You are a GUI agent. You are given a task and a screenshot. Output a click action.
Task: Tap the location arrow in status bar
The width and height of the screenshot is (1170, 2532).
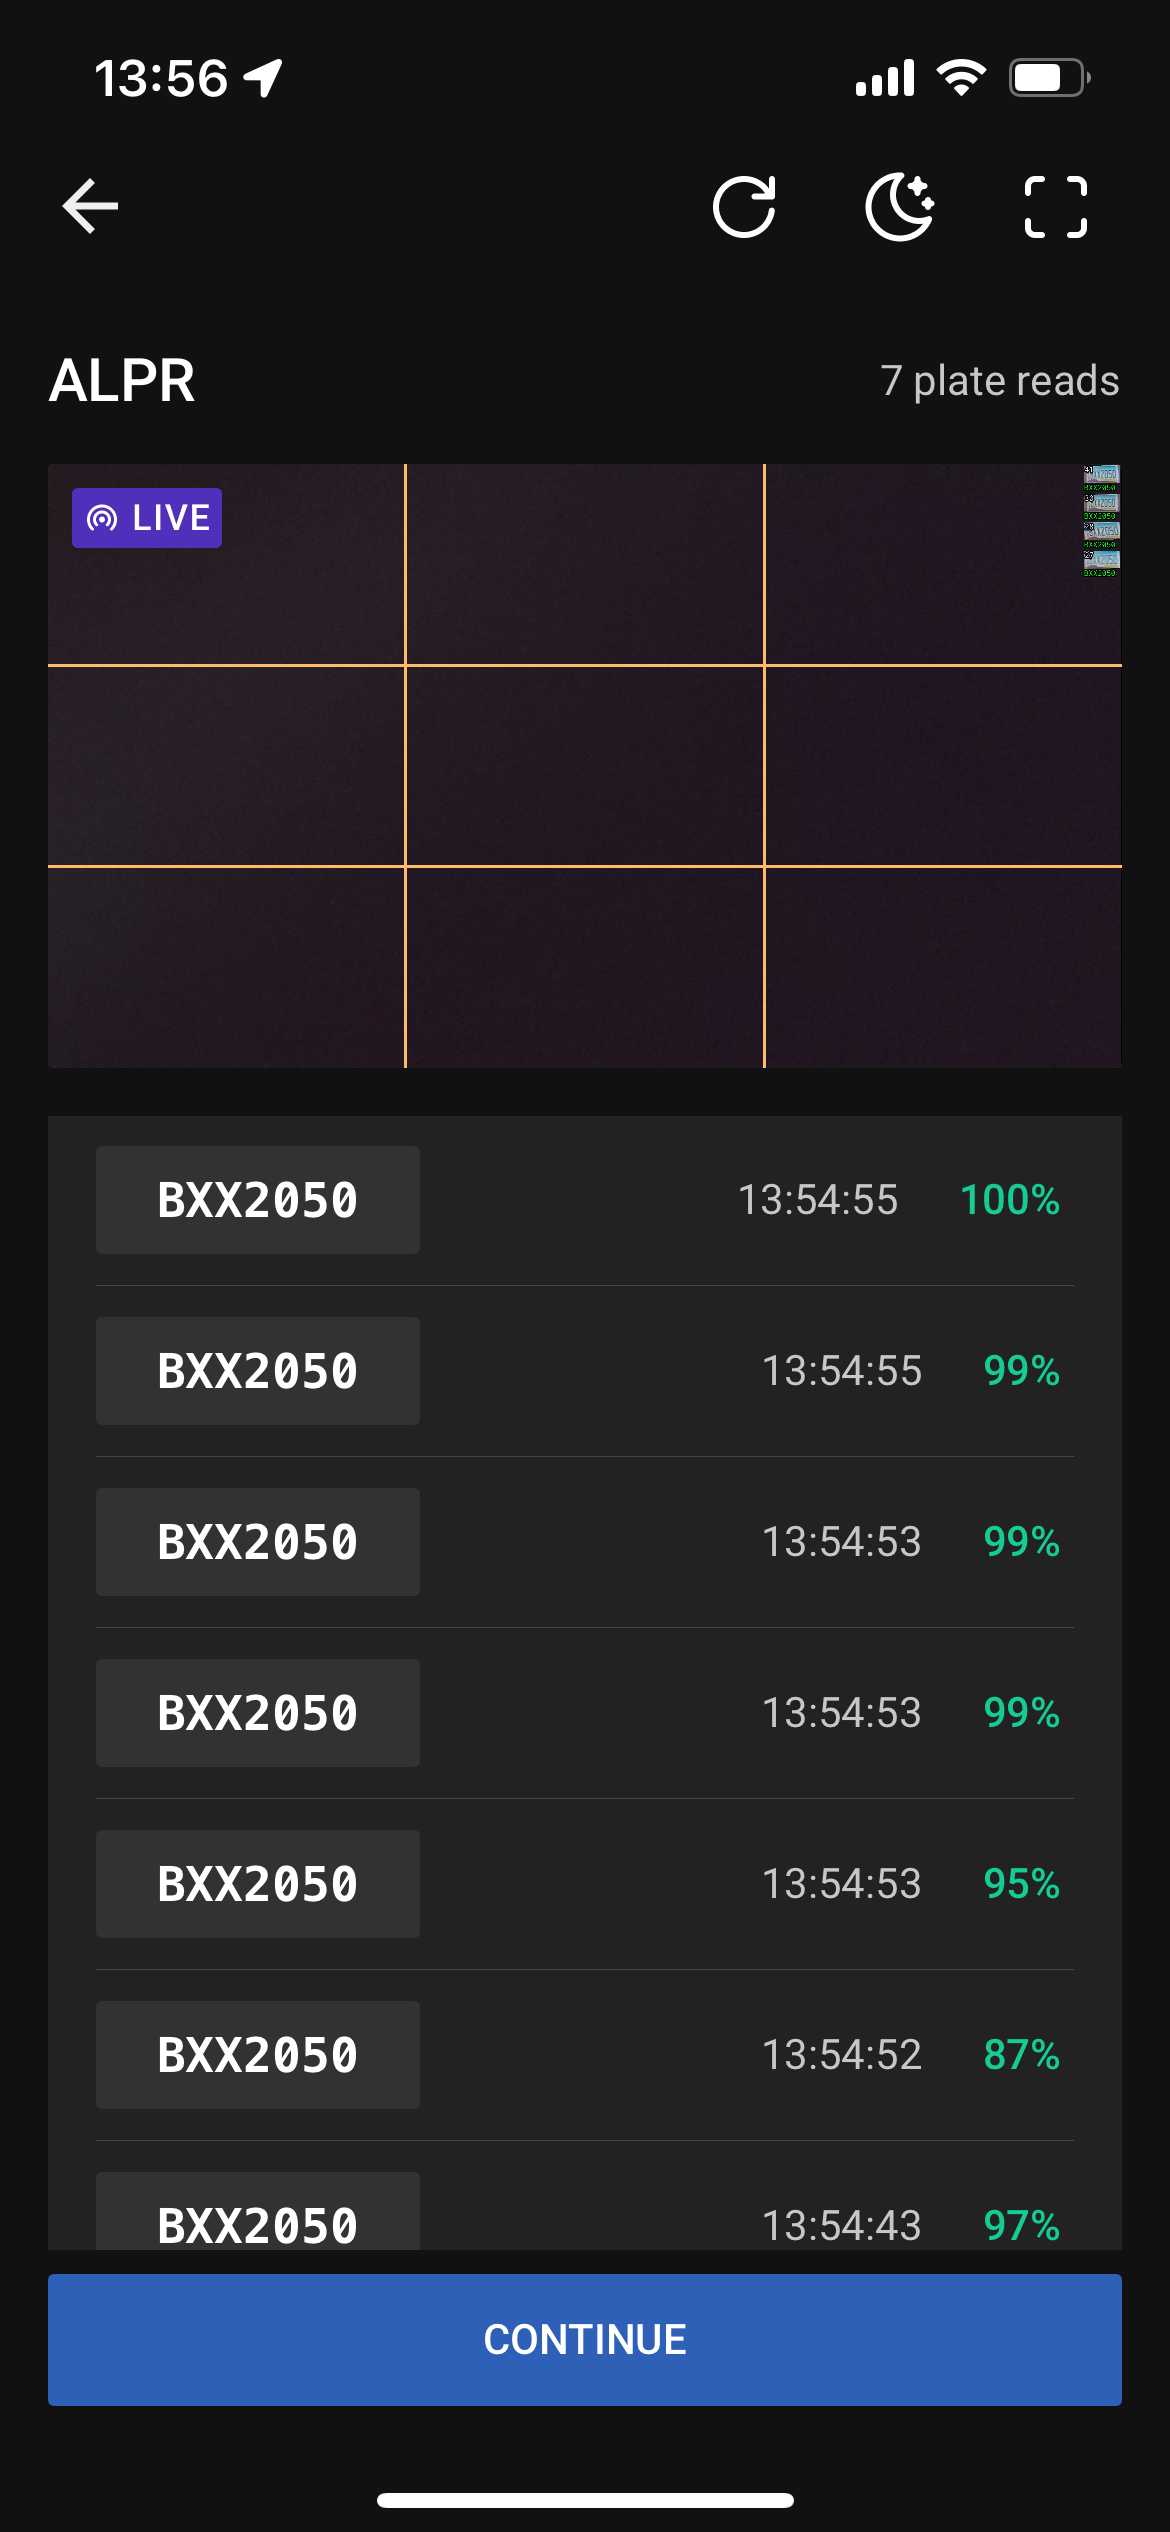click(x=264, y=78)
